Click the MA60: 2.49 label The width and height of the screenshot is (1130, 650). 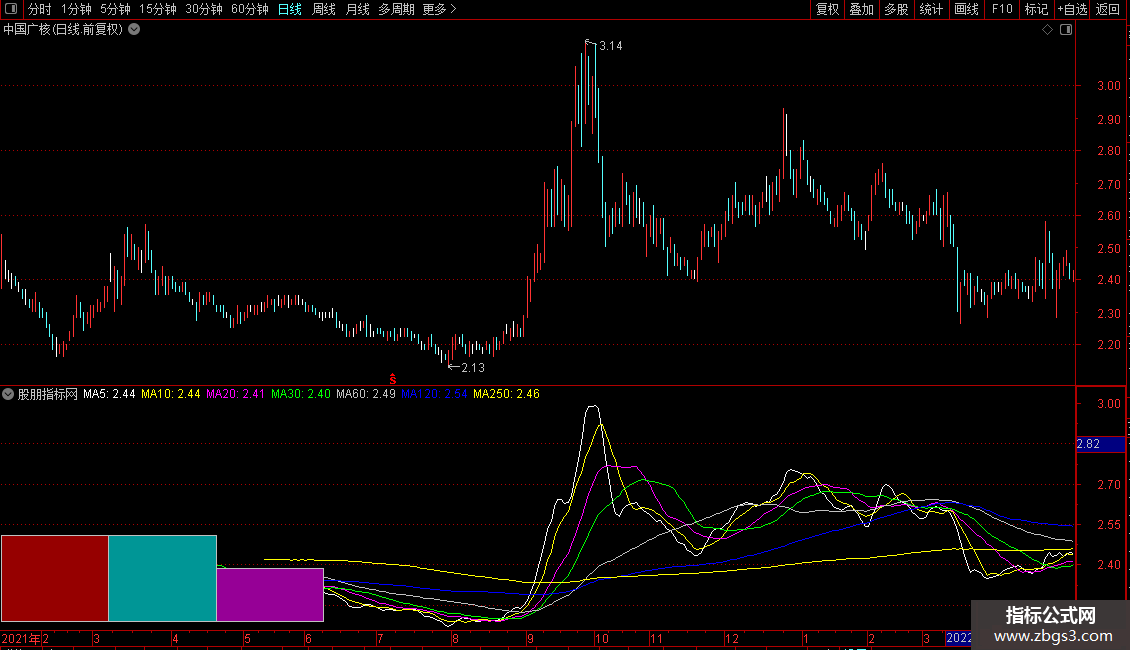coord(366,394)
